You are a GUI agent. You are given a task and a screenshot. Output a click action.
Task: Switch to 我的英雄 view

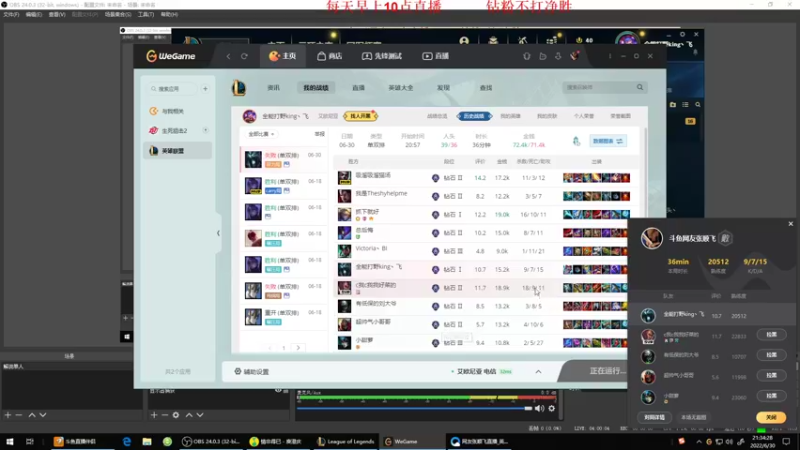[x=510, y=116]
